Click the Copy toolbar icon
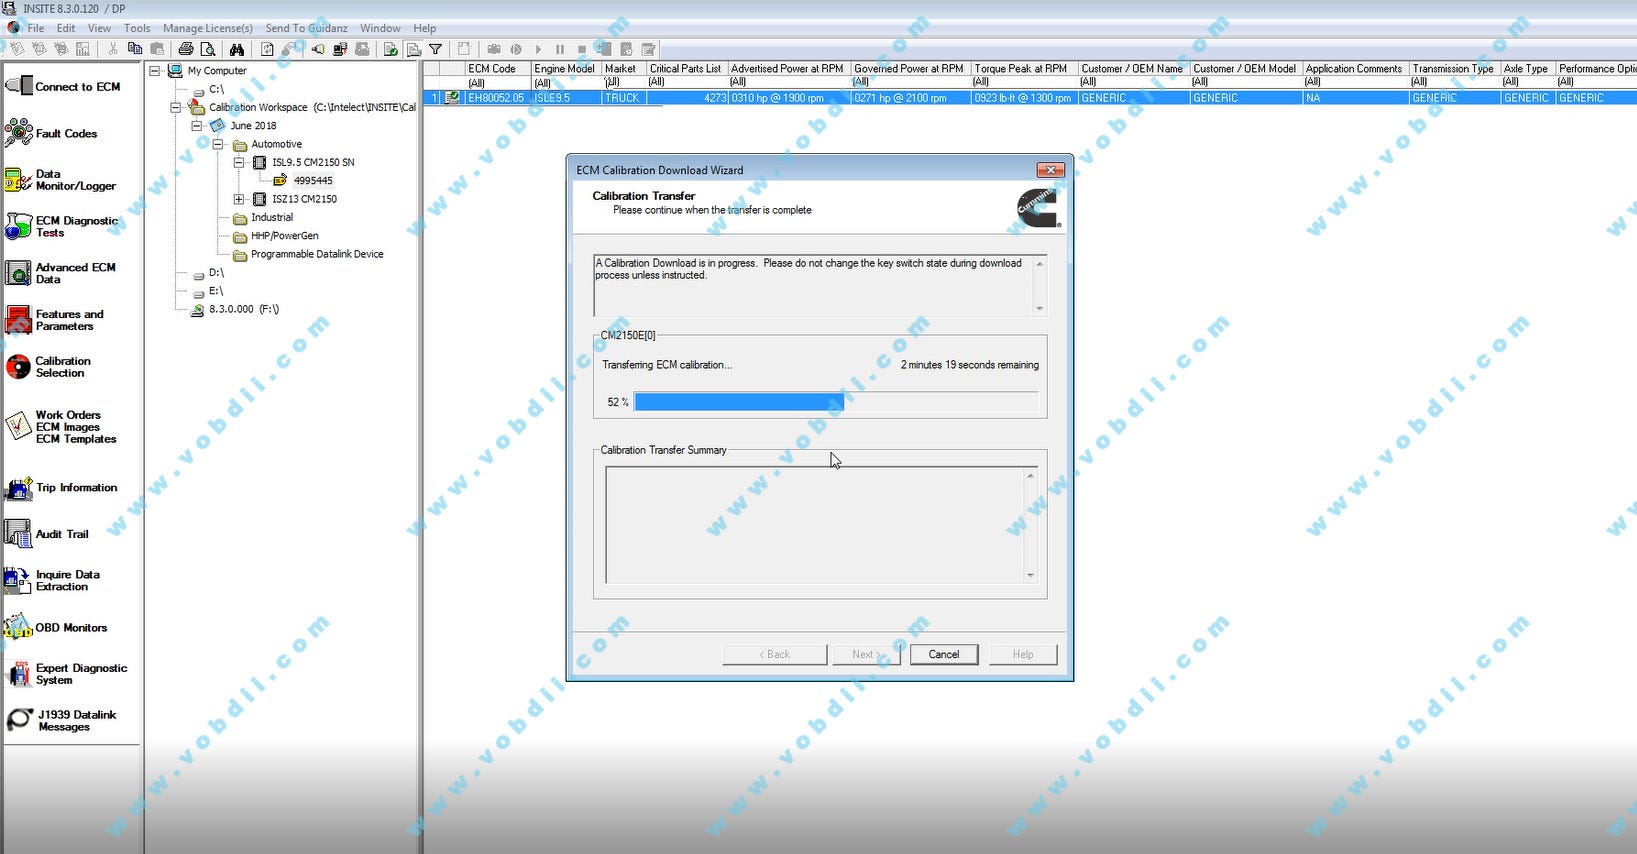Image resolution: width=1637 pixels, height=854 pixels. (135, 49)
